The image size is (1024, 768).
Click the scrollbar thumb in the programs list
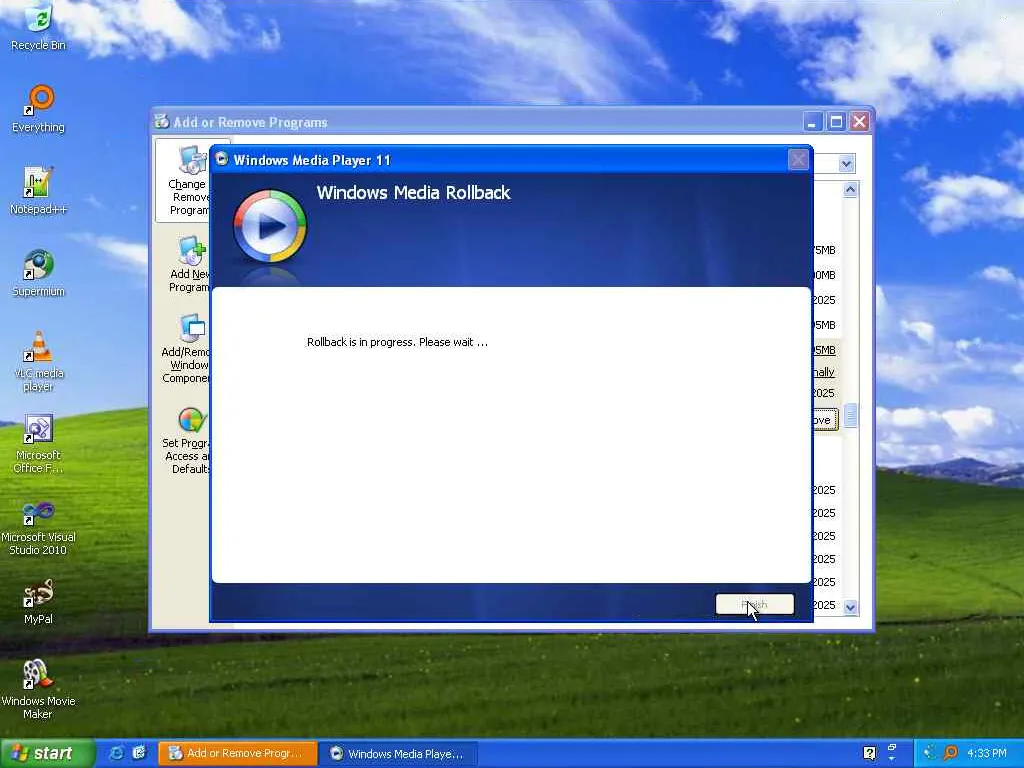[x=850, y=415]
